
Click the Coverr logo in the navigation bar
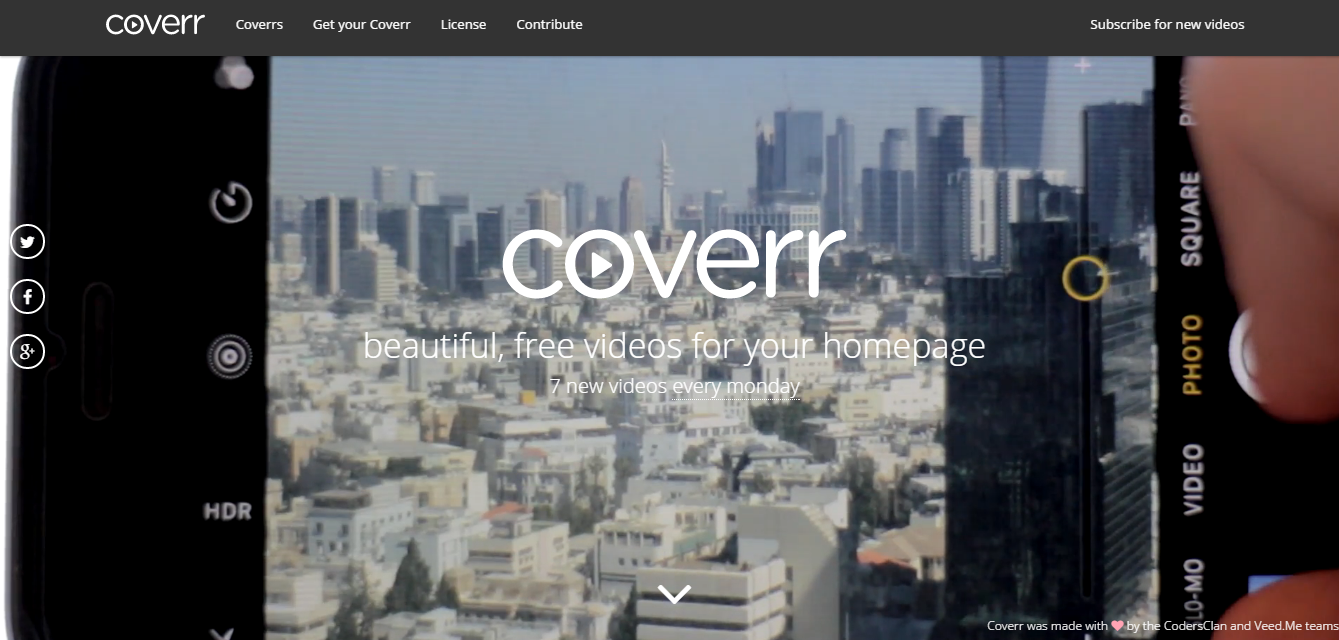pos(155,24)
